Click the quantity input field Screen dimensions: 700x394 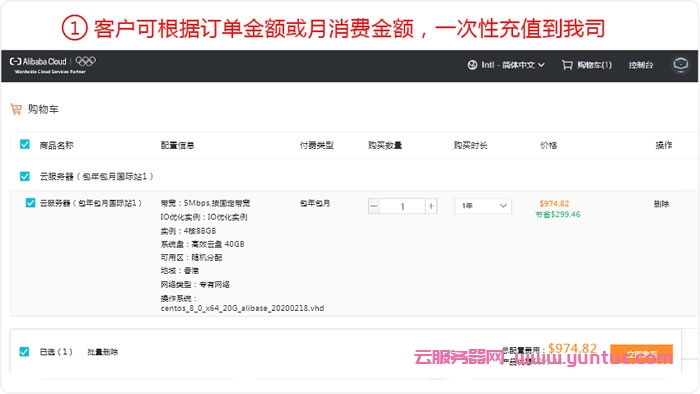pos(403,206)
